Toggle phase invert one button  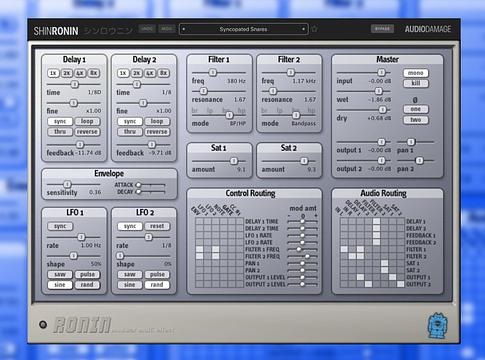click(416, 109)
